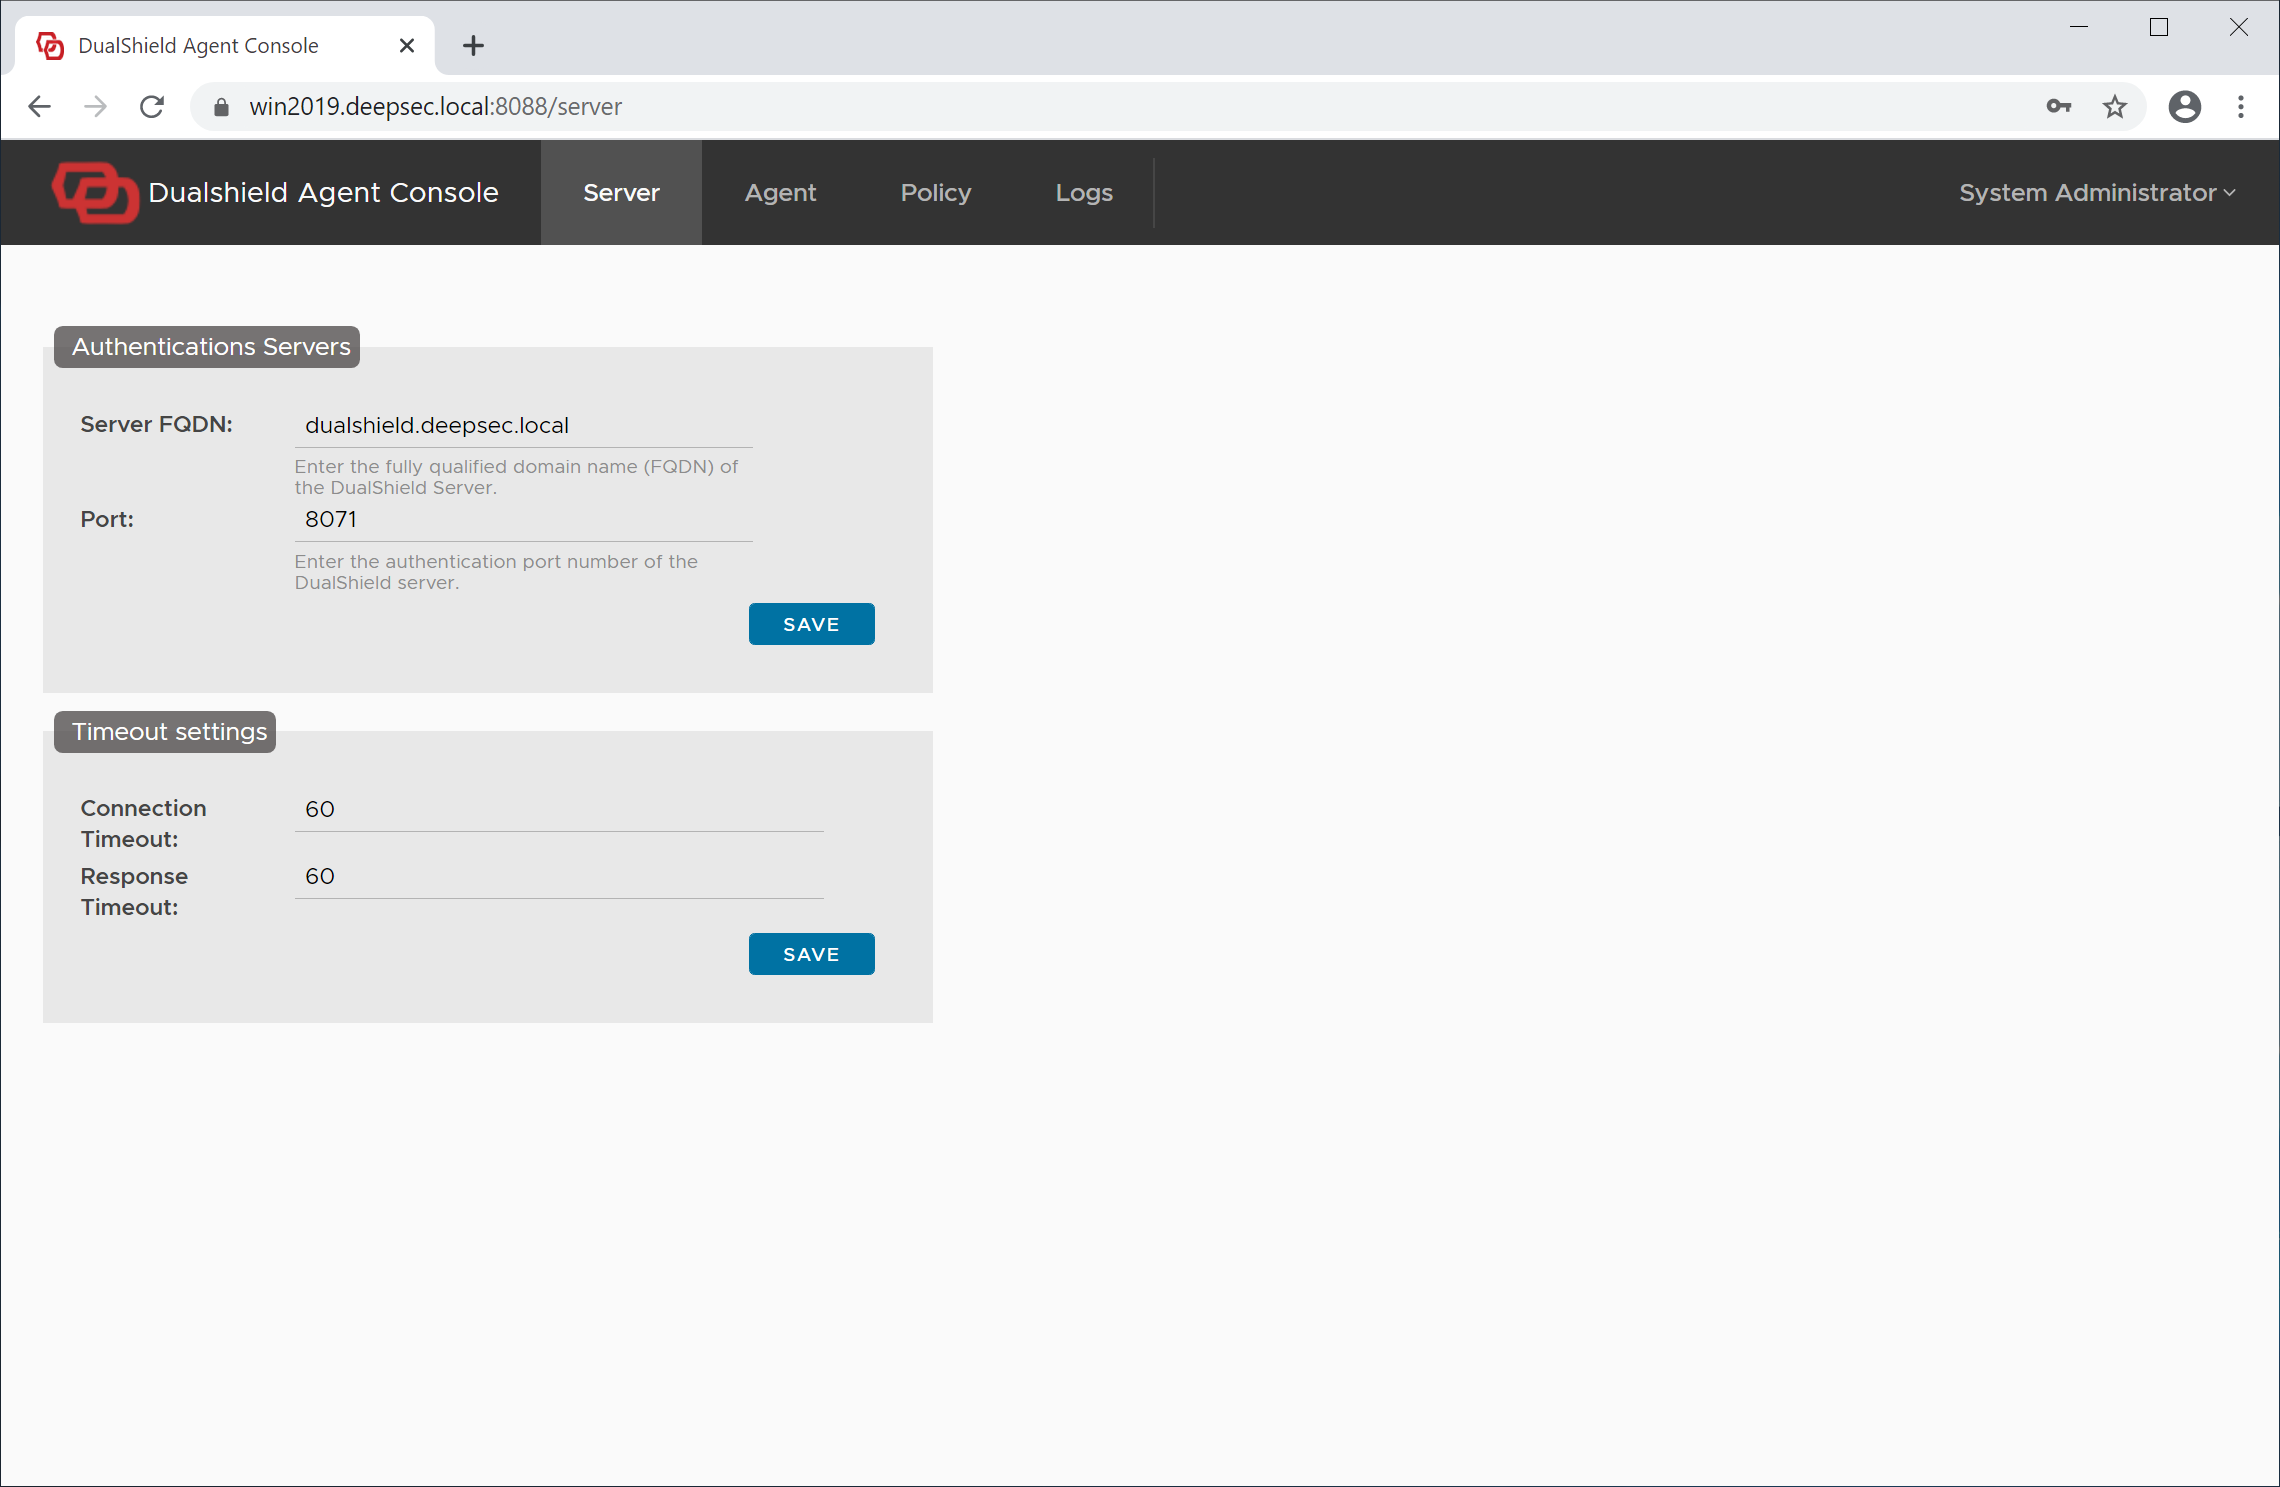Open the Chrome profile avatar icon
The height and width of the screenshot is (1487, 2280).
tap(2184, 107)
